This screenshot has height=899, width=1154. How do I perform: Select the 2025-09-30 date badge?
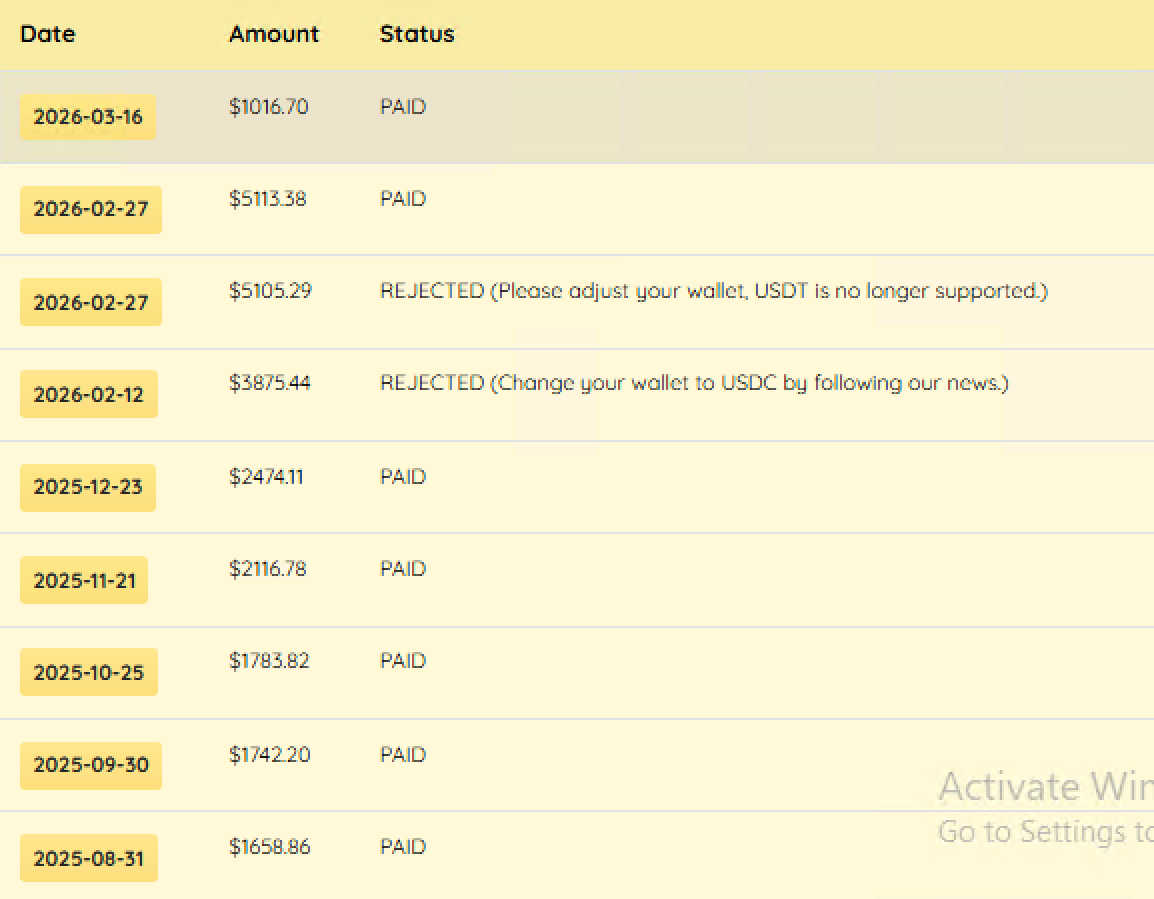click(91, 765)
